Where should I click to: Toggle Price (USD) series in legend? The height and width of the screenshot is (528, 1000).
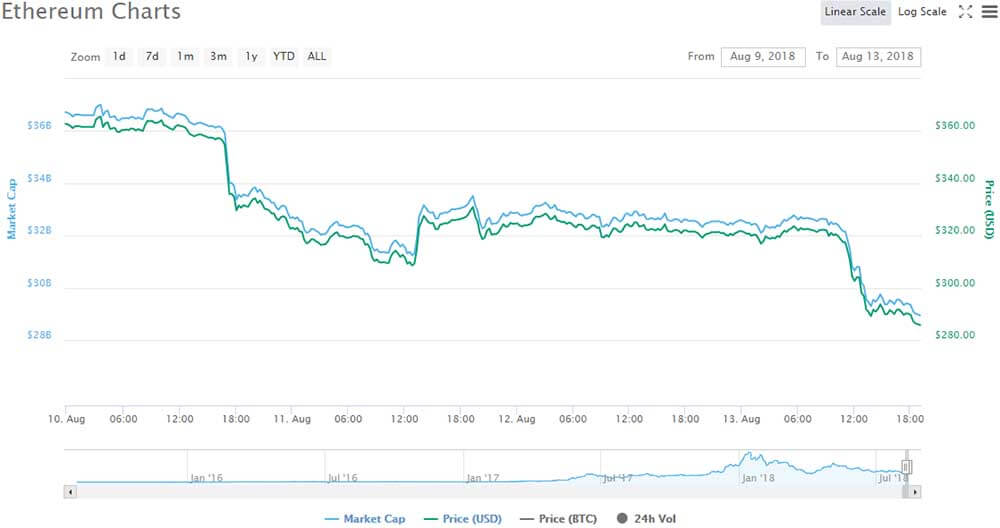pos(463,519)
